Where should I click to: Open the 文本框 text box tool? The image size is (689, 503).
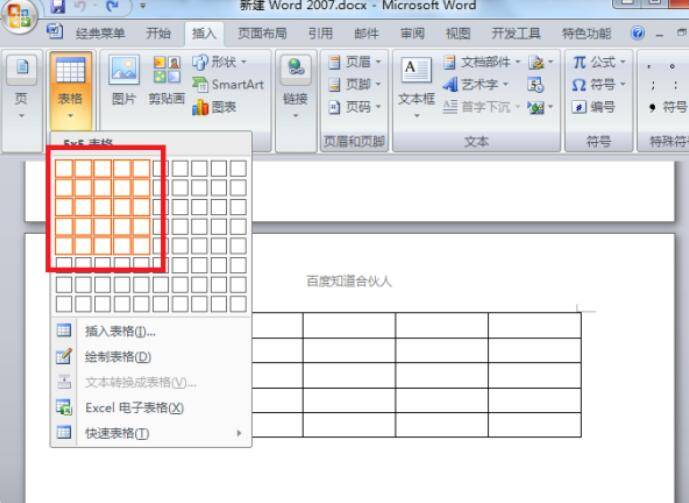(416, 84)
